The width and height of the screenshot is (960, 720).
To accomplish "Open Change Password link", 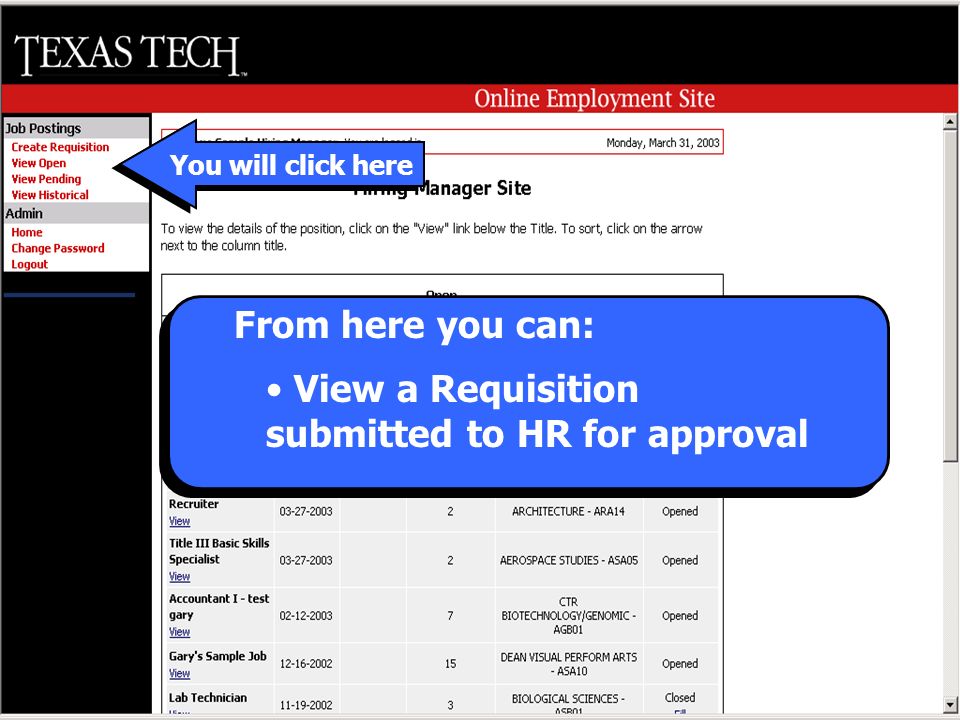I will (58, 248).
